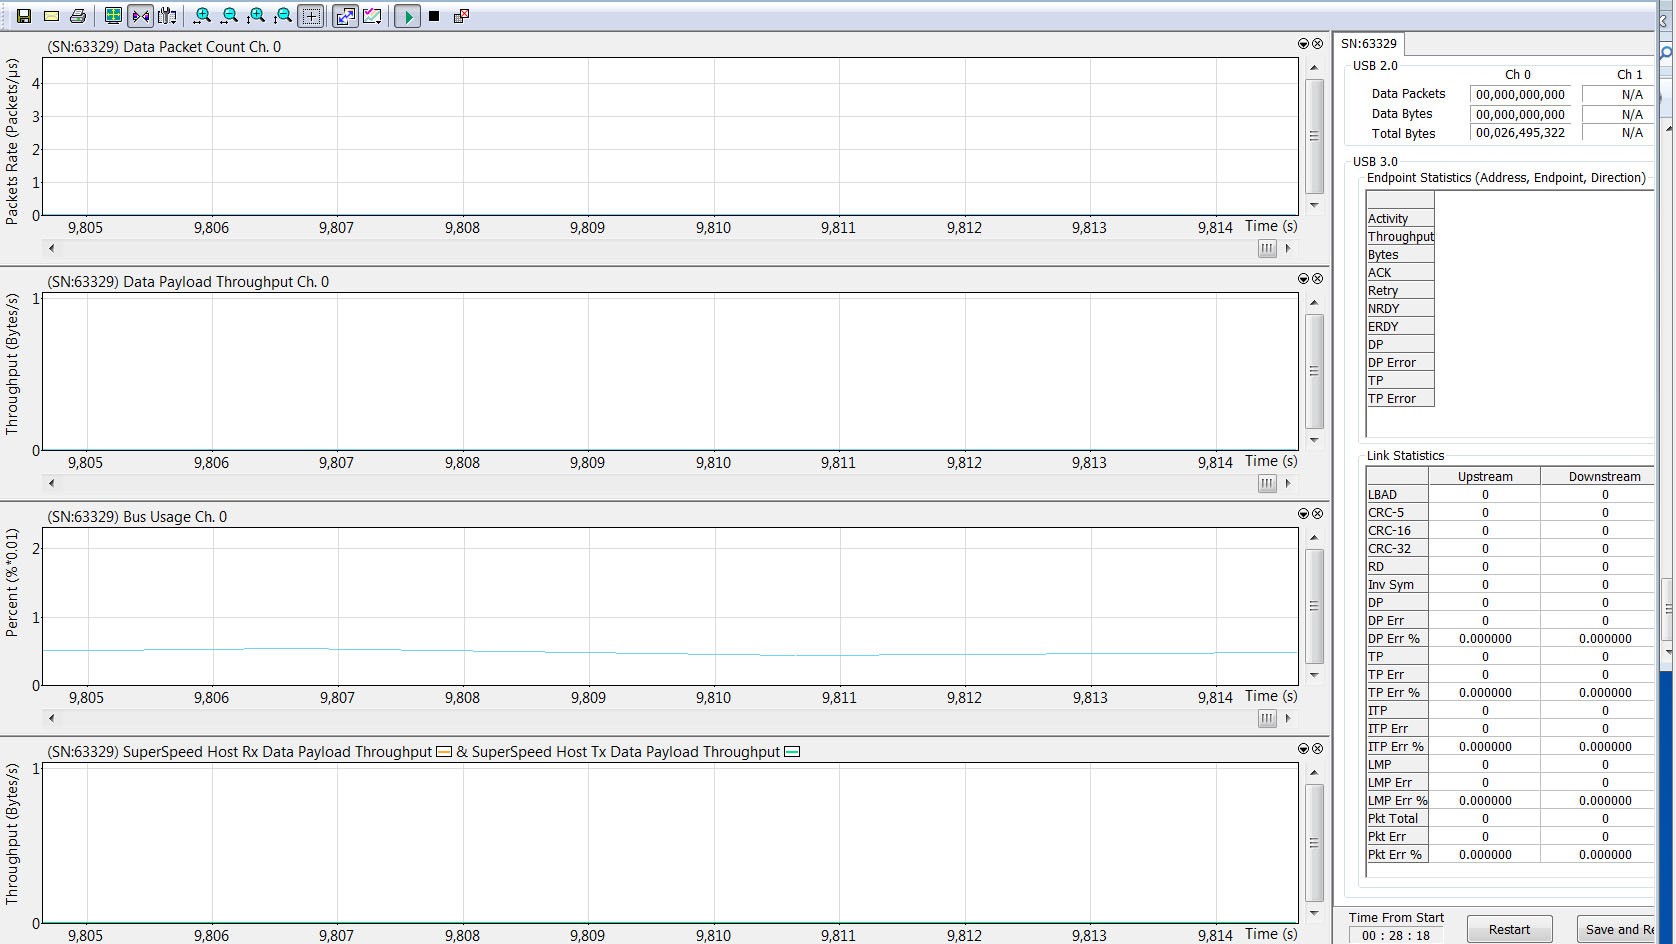Click the Data Packets Ch 0 value field
Screen dimensions: 1676x944
[x=1520, y=95]
